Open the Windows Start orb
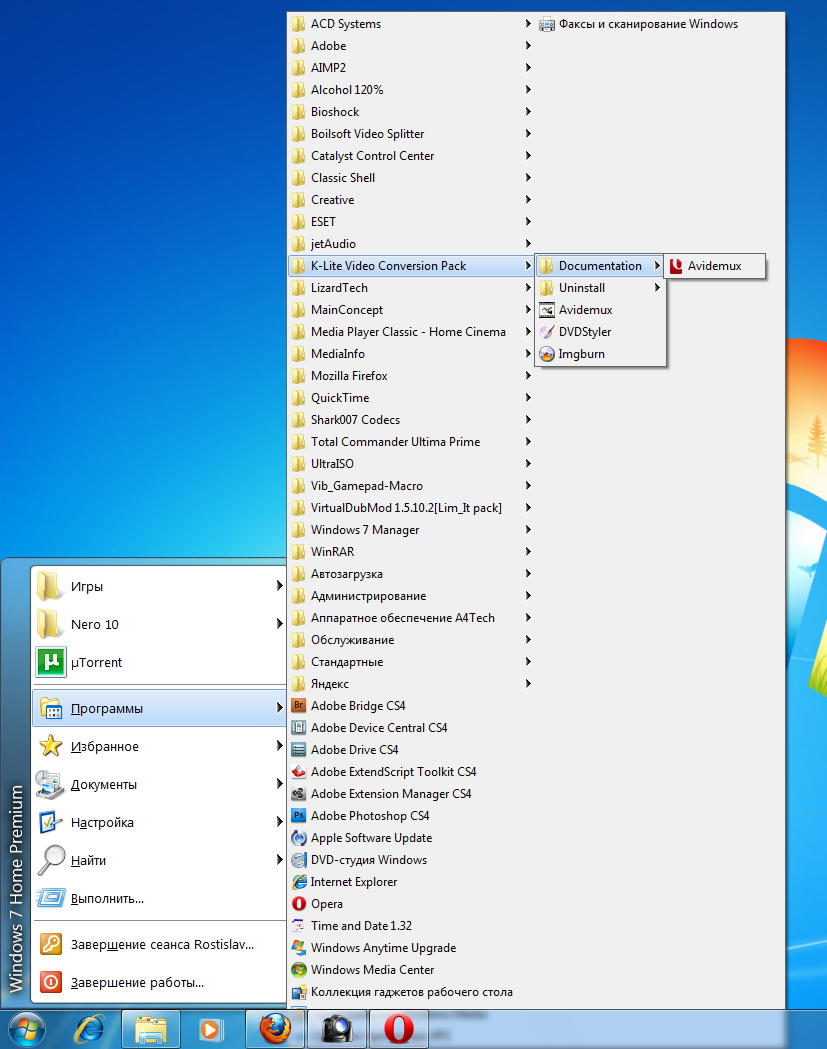The image size is (827, 1049). point(27,1029)
